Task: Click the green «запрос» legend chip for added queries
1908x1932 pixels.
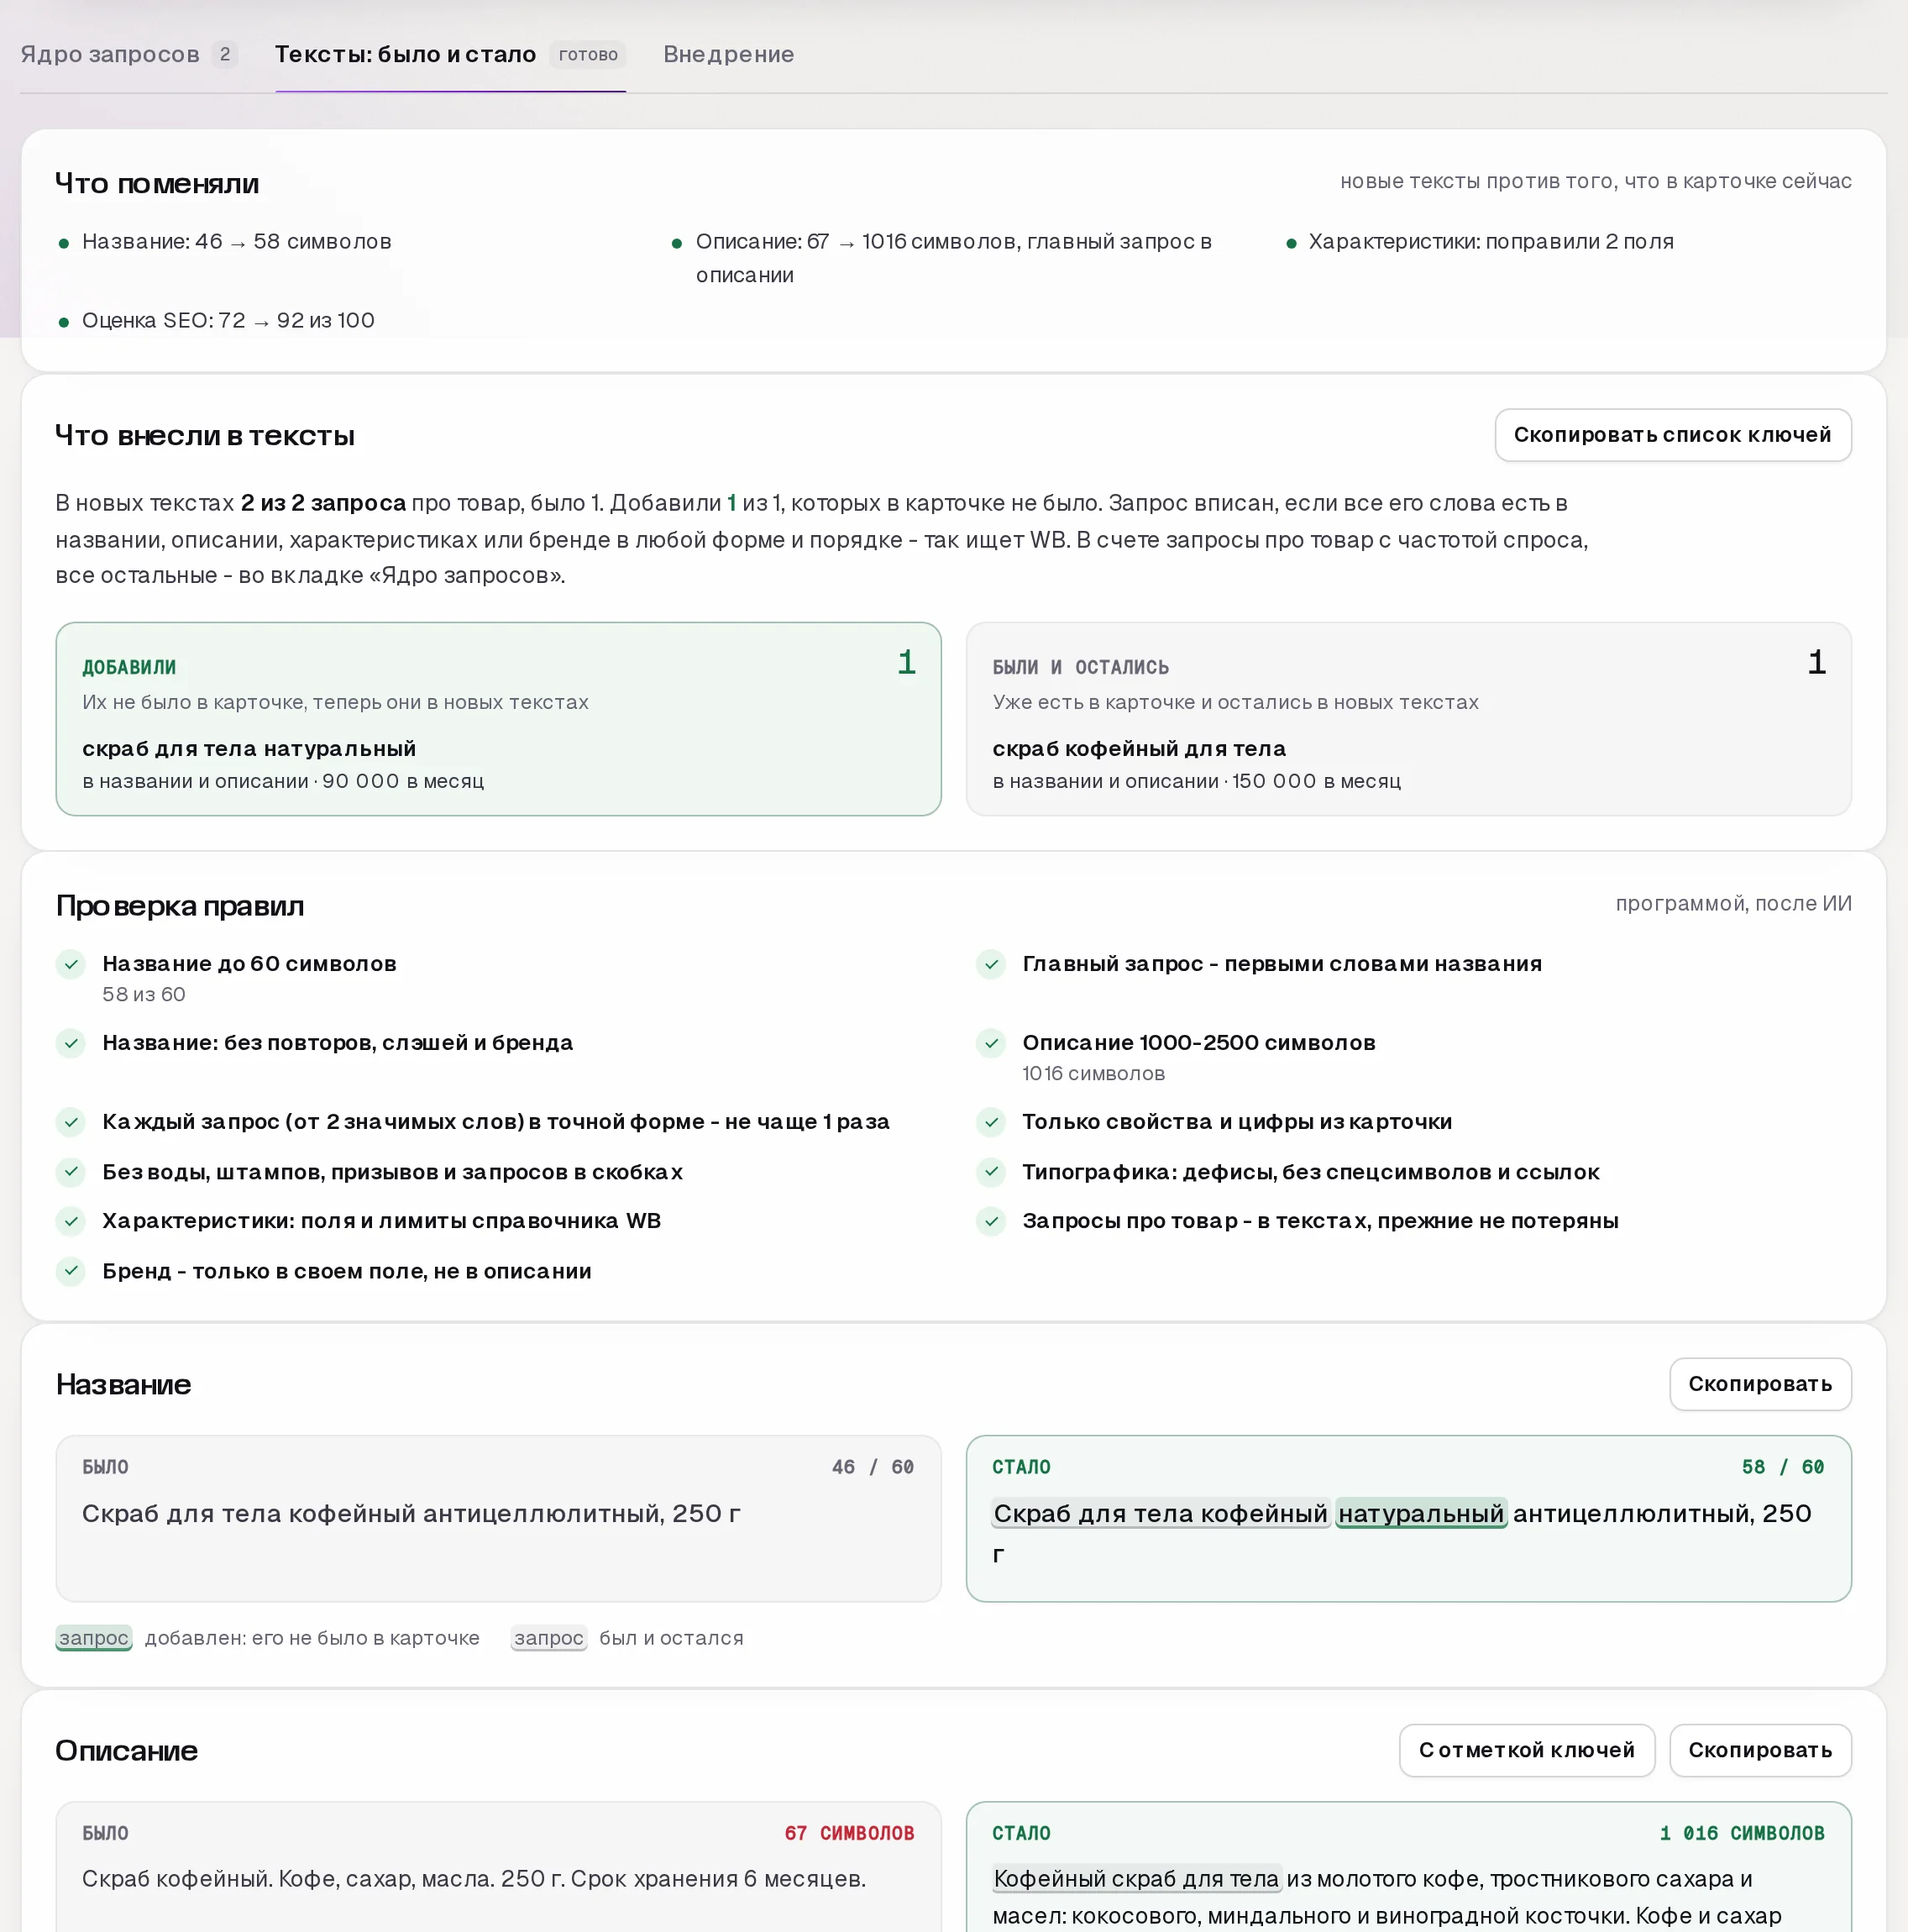Action: pos(94,1638)
